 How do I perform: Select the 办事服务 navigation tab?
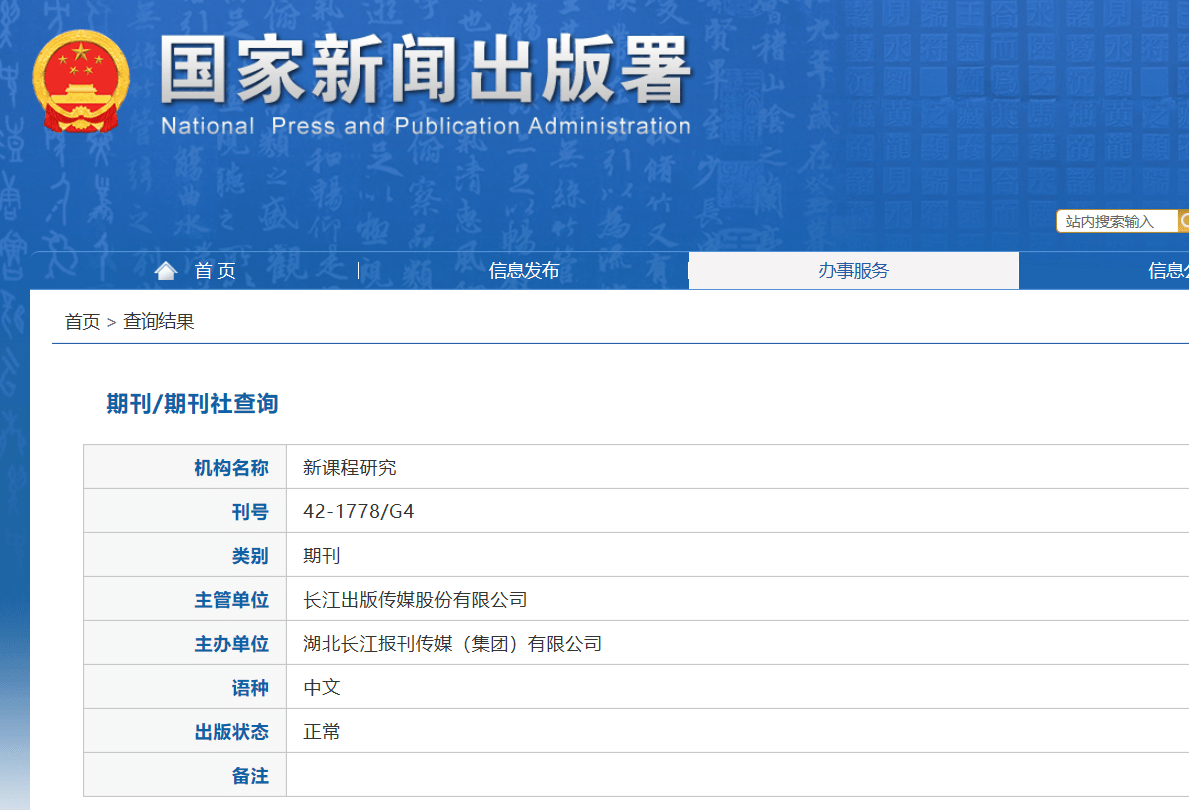(853, 271)
